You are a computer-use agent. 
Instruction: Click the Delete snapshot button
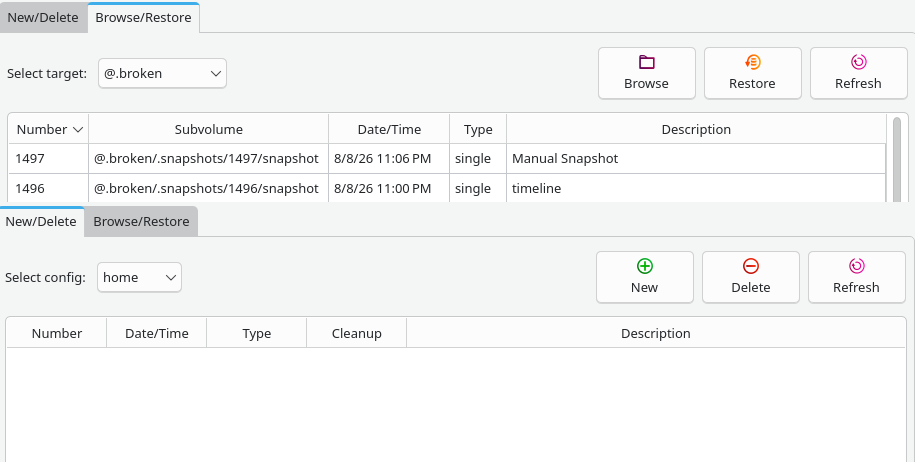(750, 278)
